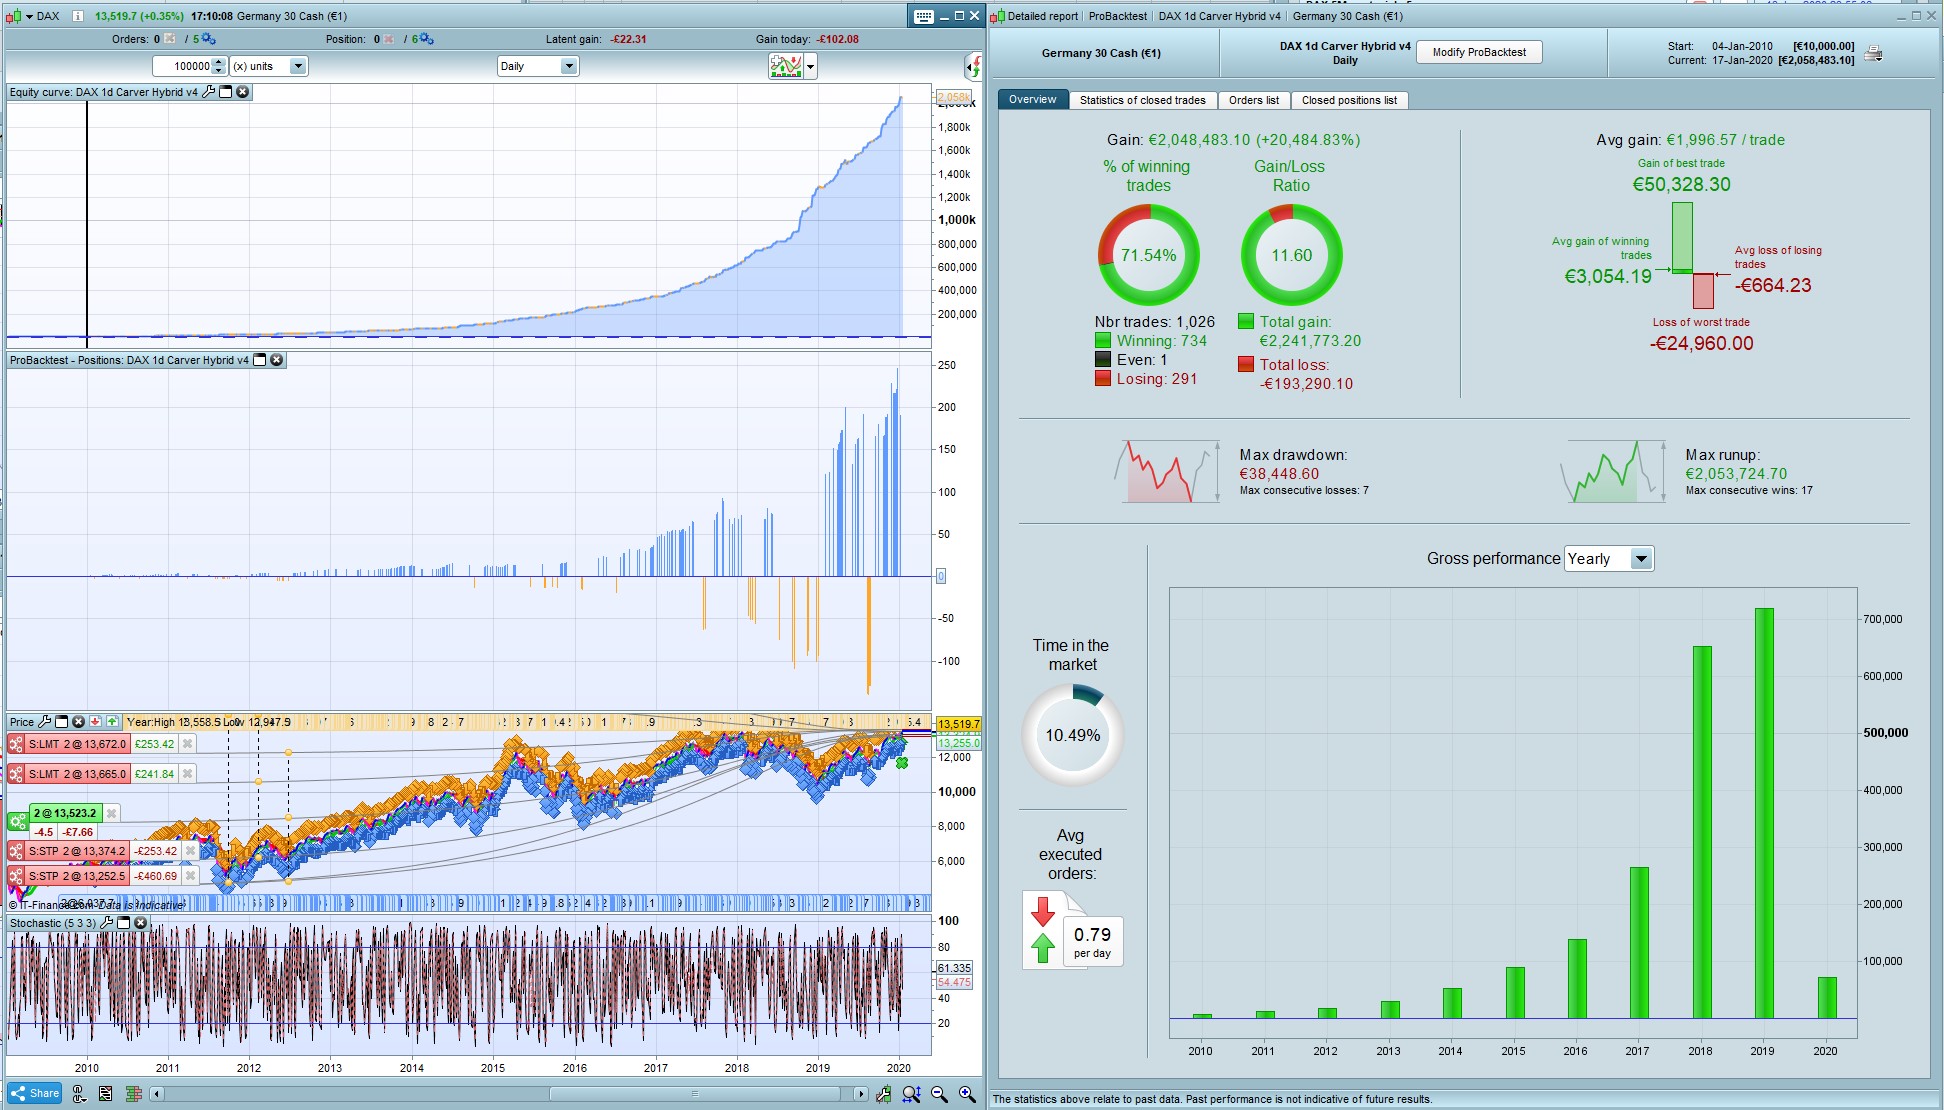Click the Share button

pos(35,1093)
